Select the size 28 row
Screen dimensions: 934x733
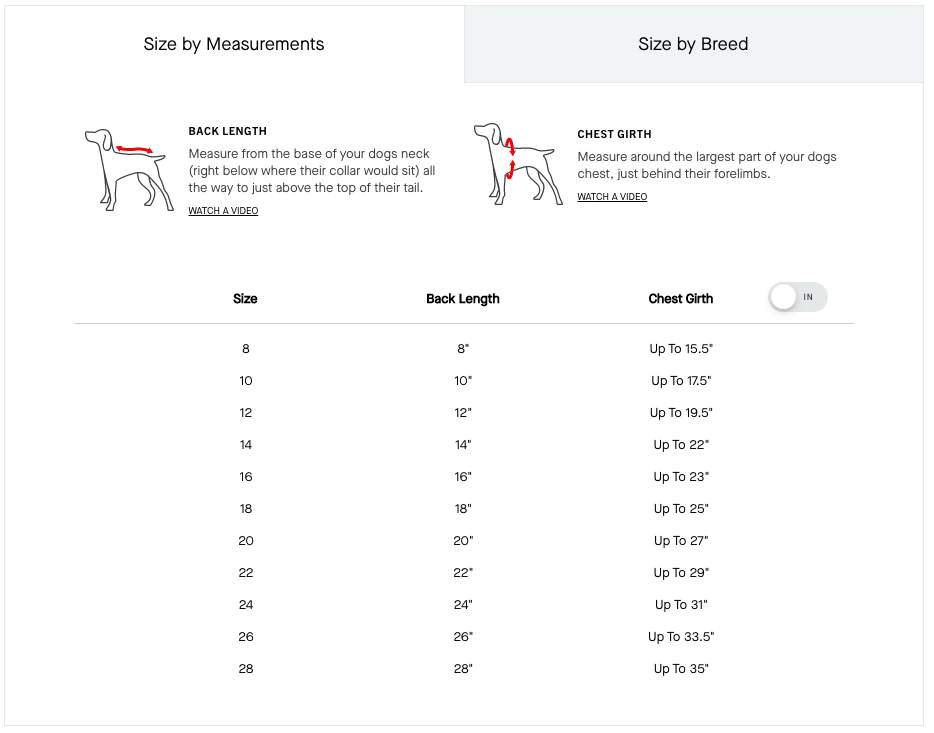(x=246, y=669)
